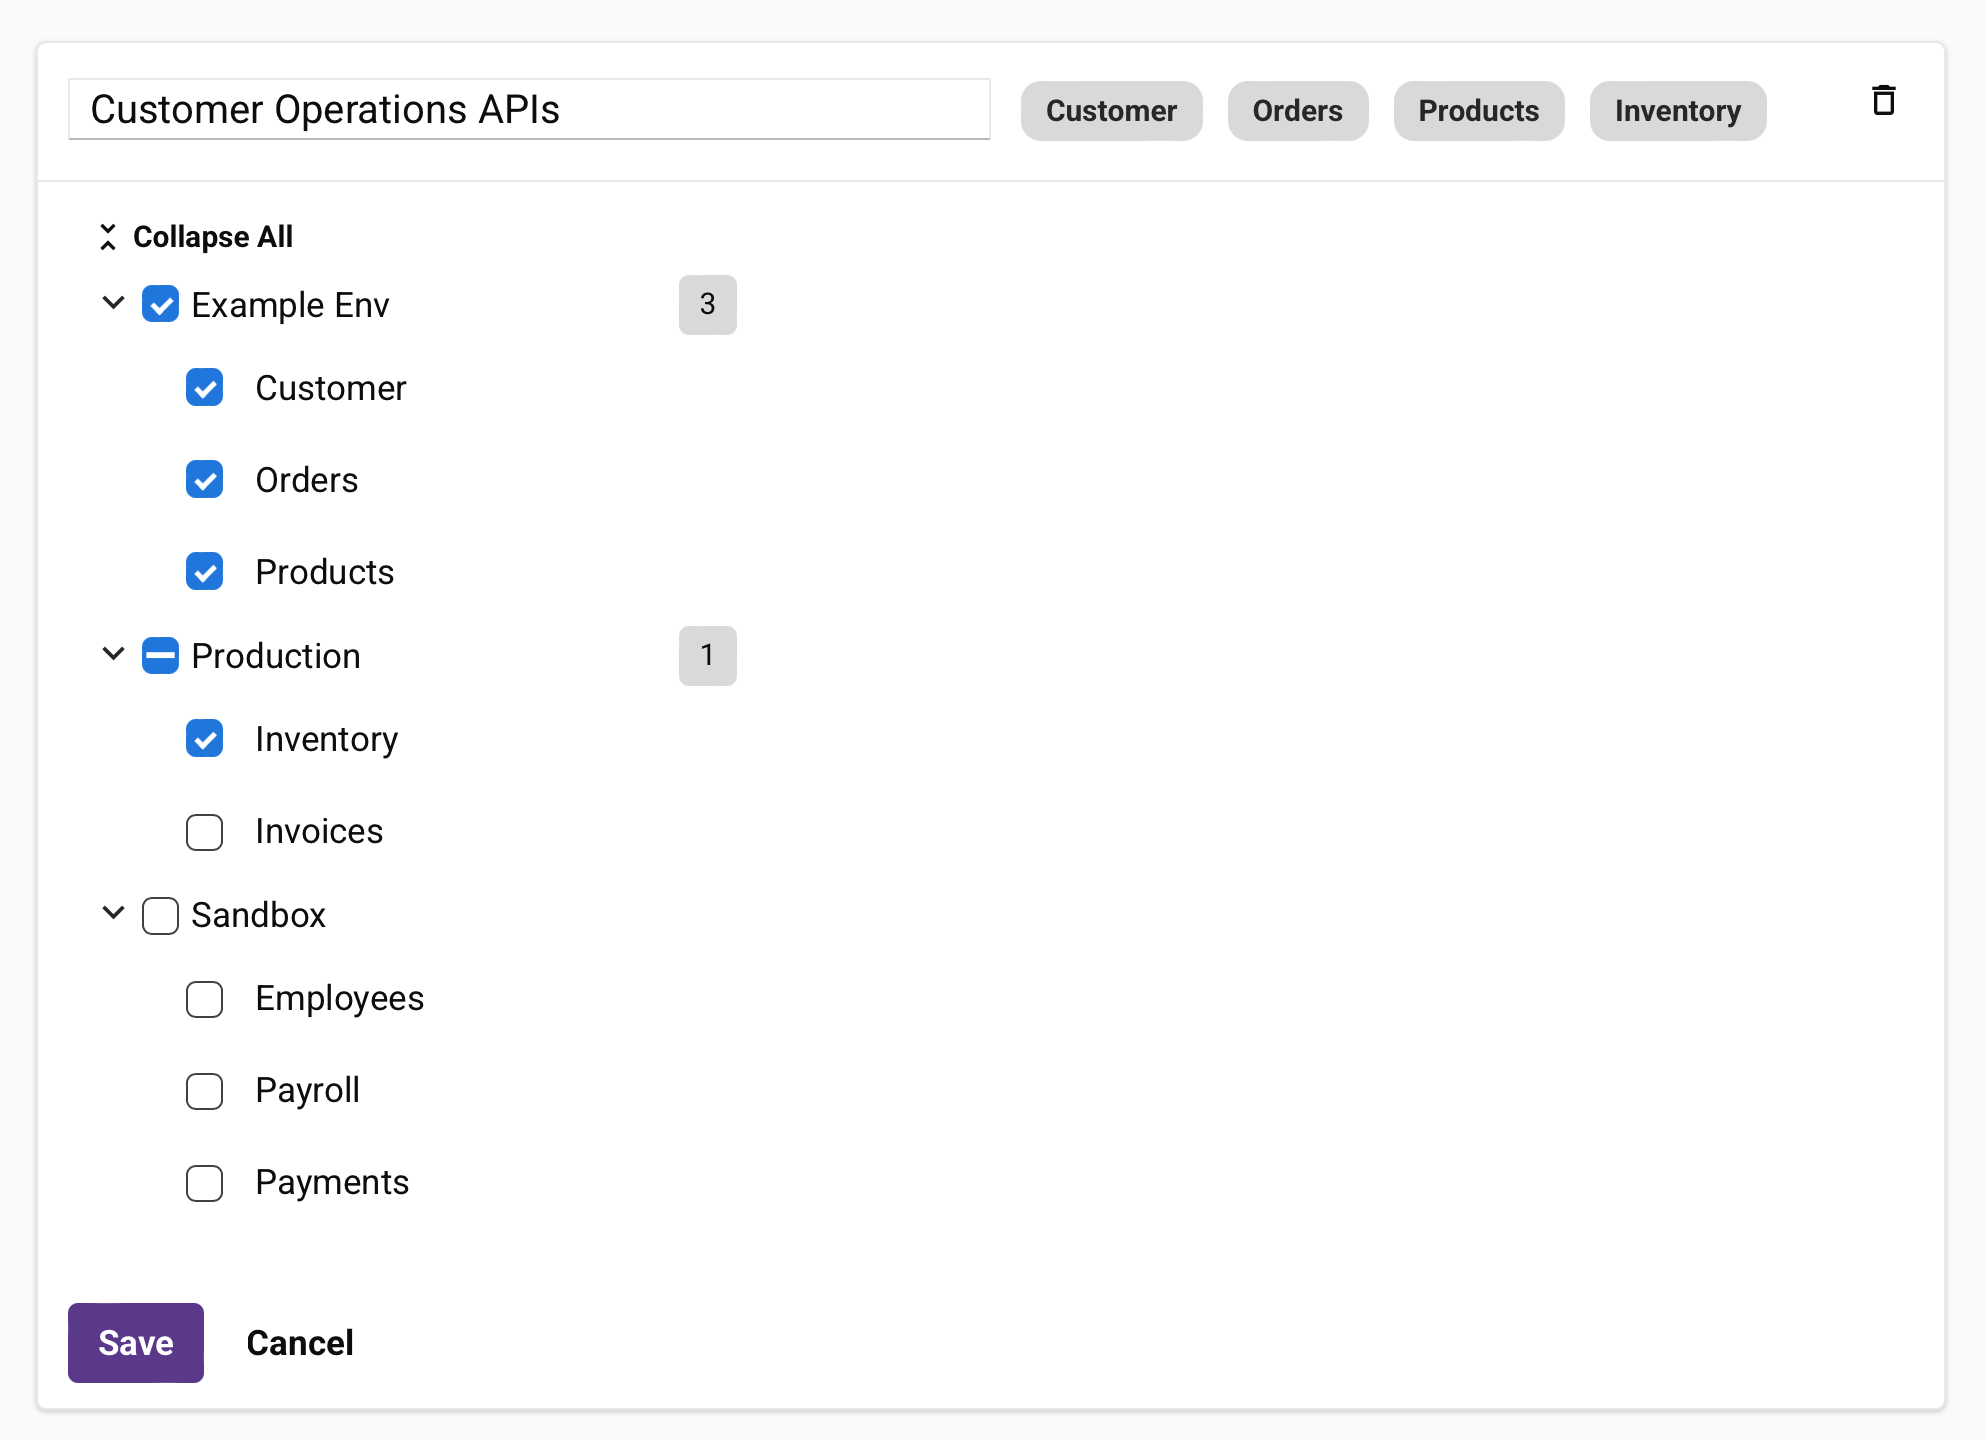Image resolution: width=1986 pixels, height=1440 pixels.
Task: Uncheck the Customer checkbox
Action: click(205, 388)
